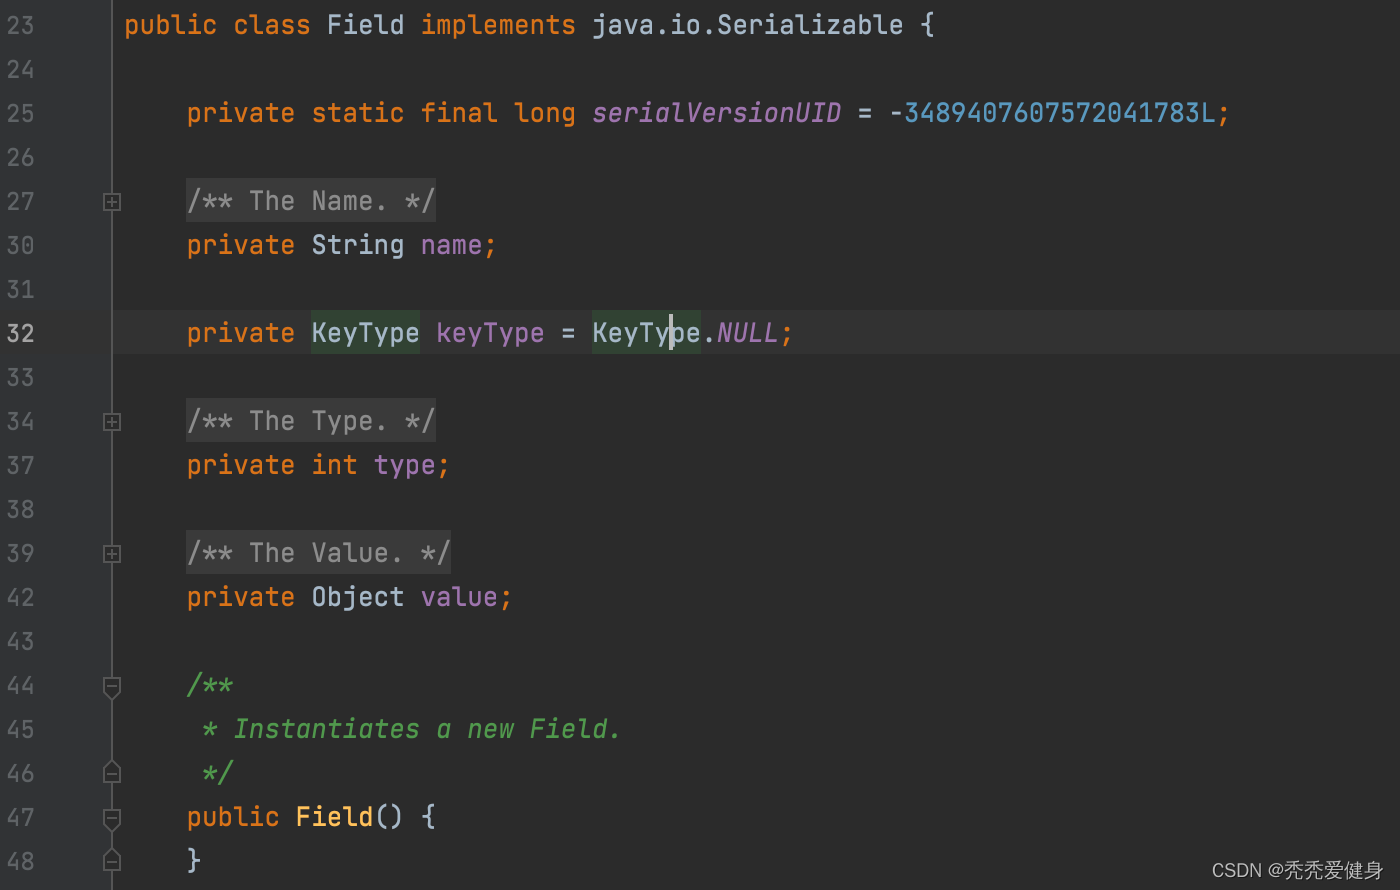This screenshot has width=1400, height=890.
Task: Click the class name 'Field' on line 23
Action: pyautogui.click(x=366, y=25)
